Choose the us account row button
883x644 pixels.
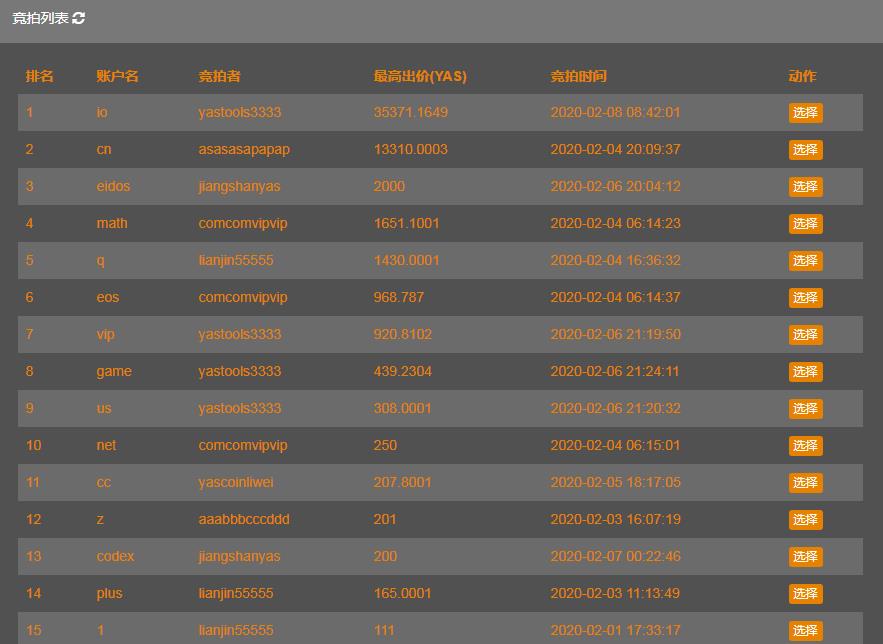point(805,409)
